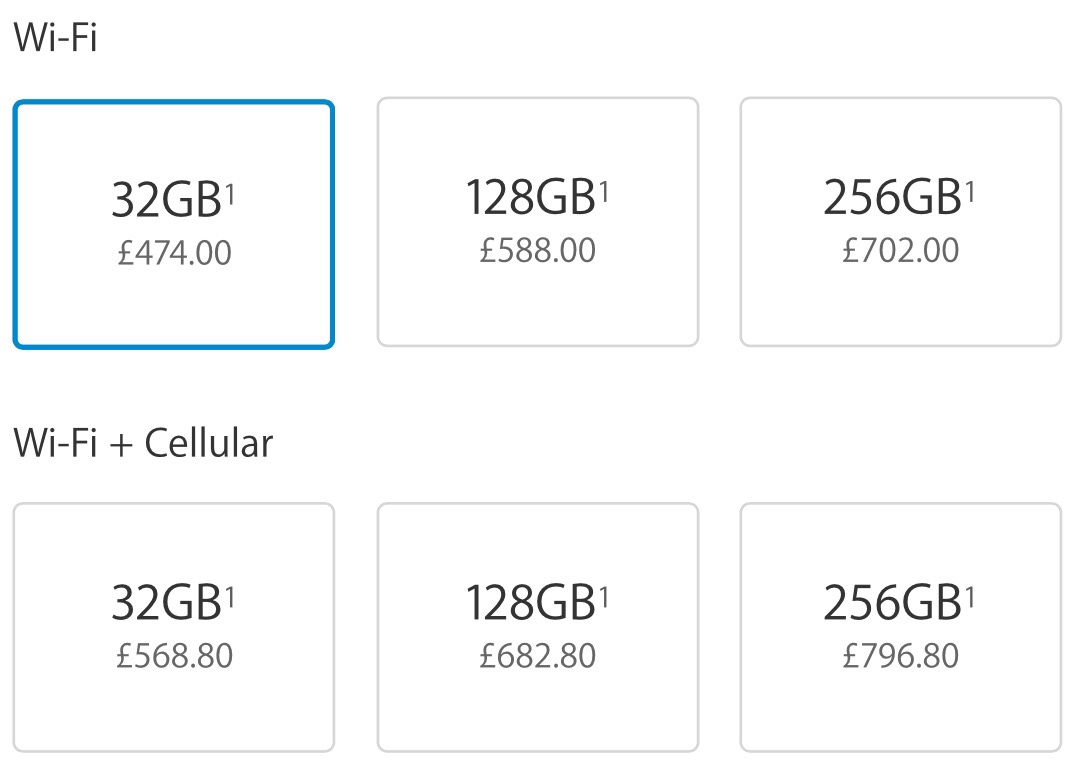This screenshot has width=1073, height=773.
Task: Open footnote 1 beside Wi-Fi 32GB
Action: [230, 190]
